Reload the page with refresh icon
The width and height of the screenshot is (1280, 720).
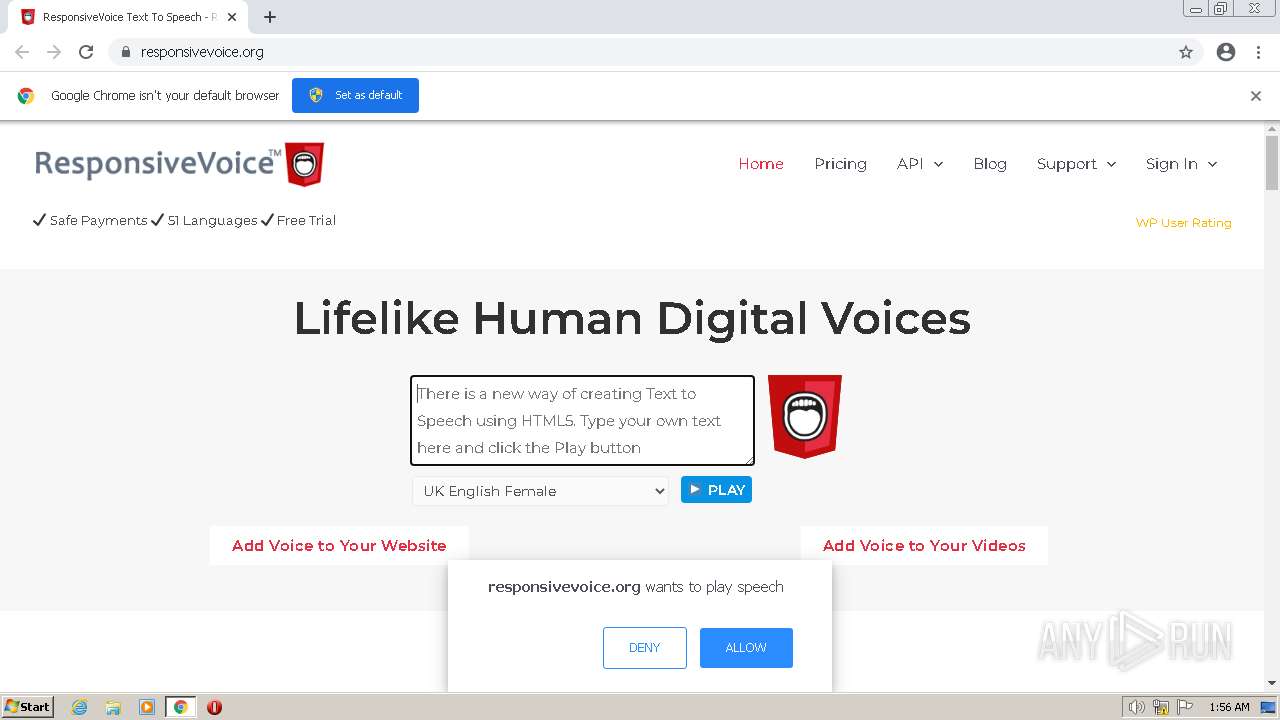86,52
